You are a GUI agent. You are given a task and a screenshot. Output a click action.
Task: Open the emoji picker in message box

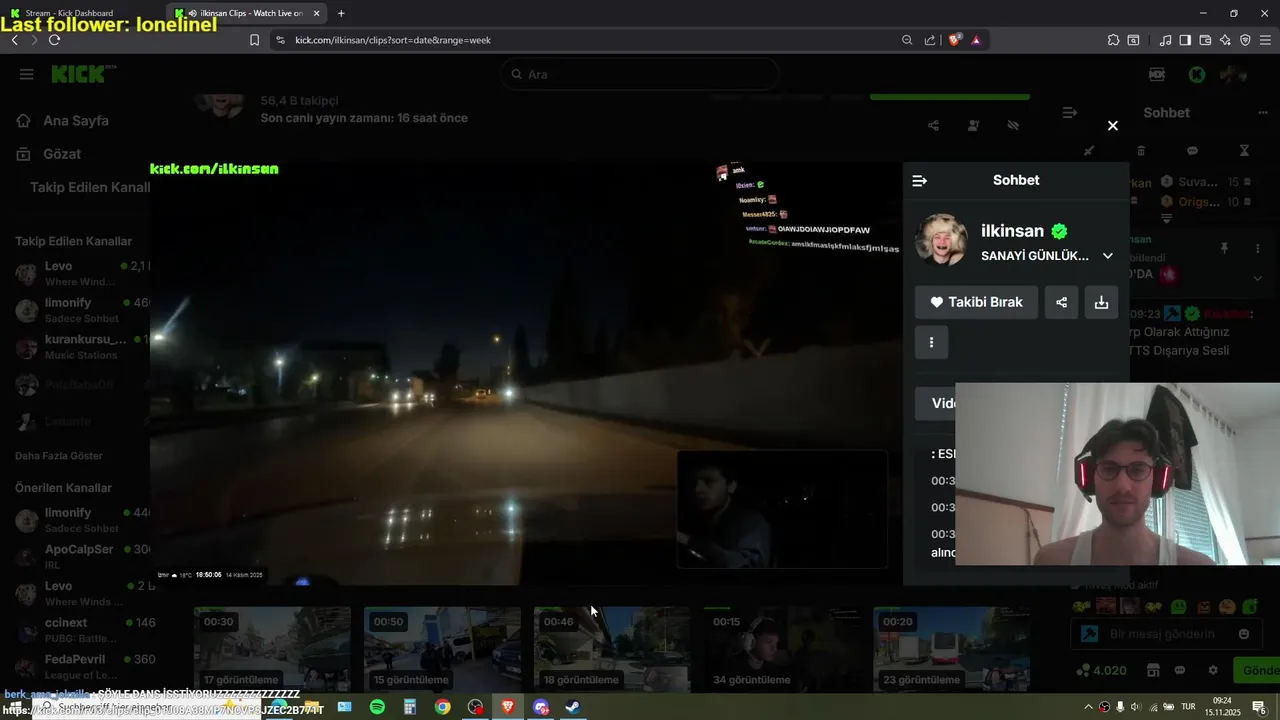pos(1244,634)
